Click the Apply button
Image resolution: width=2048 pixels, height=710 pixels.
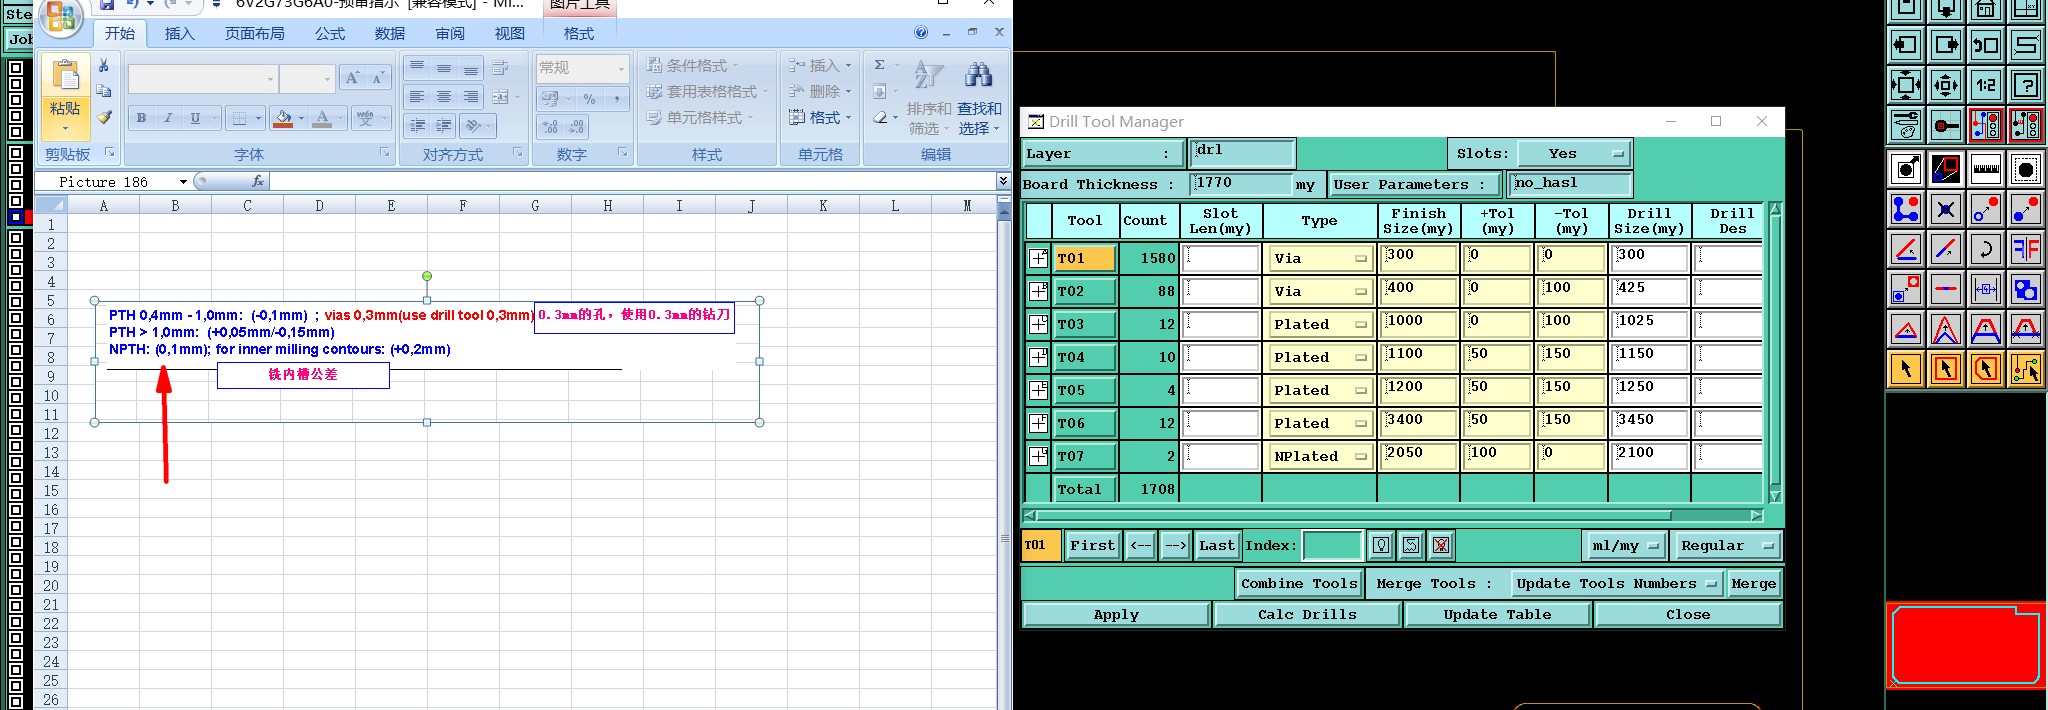coord(1116,614)
